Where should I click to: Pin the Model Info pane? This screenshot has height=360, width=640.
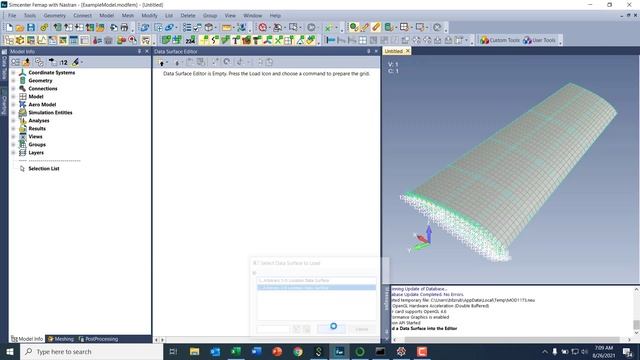(x=139, y=51)
